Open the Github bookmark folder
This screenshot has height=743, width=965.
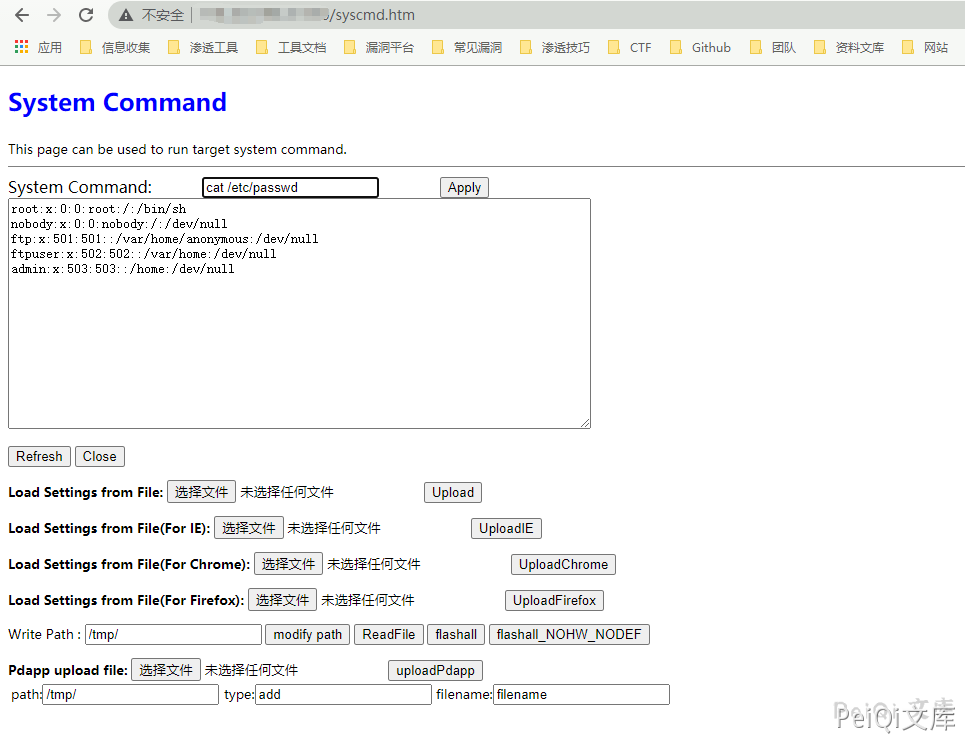coord(700,47)
